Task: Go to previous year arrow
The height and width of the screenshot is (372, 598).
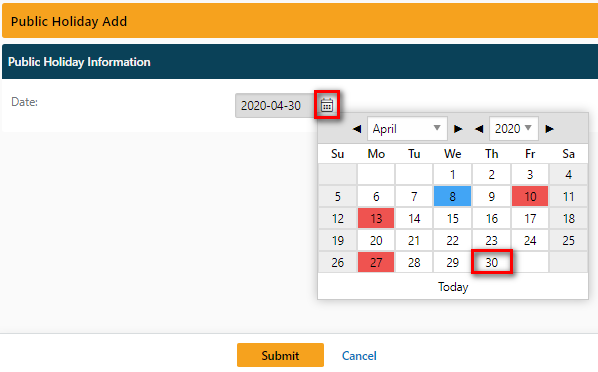Action: coord(479,129)
